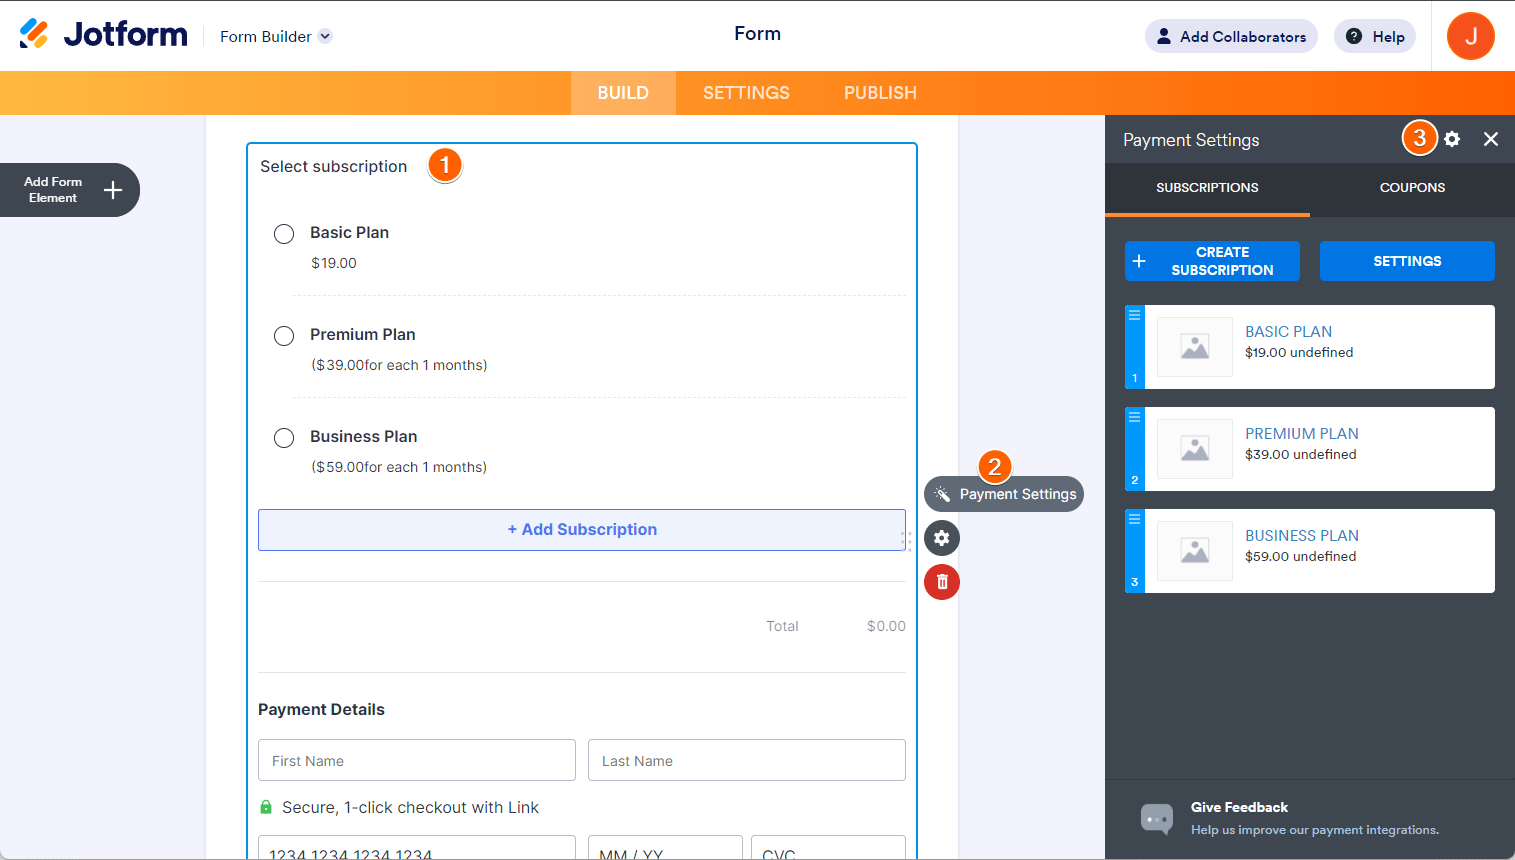Click the First Name input field
This screenshot has width=1515, height=860.
pyautogui.click(x=417, y=760)
